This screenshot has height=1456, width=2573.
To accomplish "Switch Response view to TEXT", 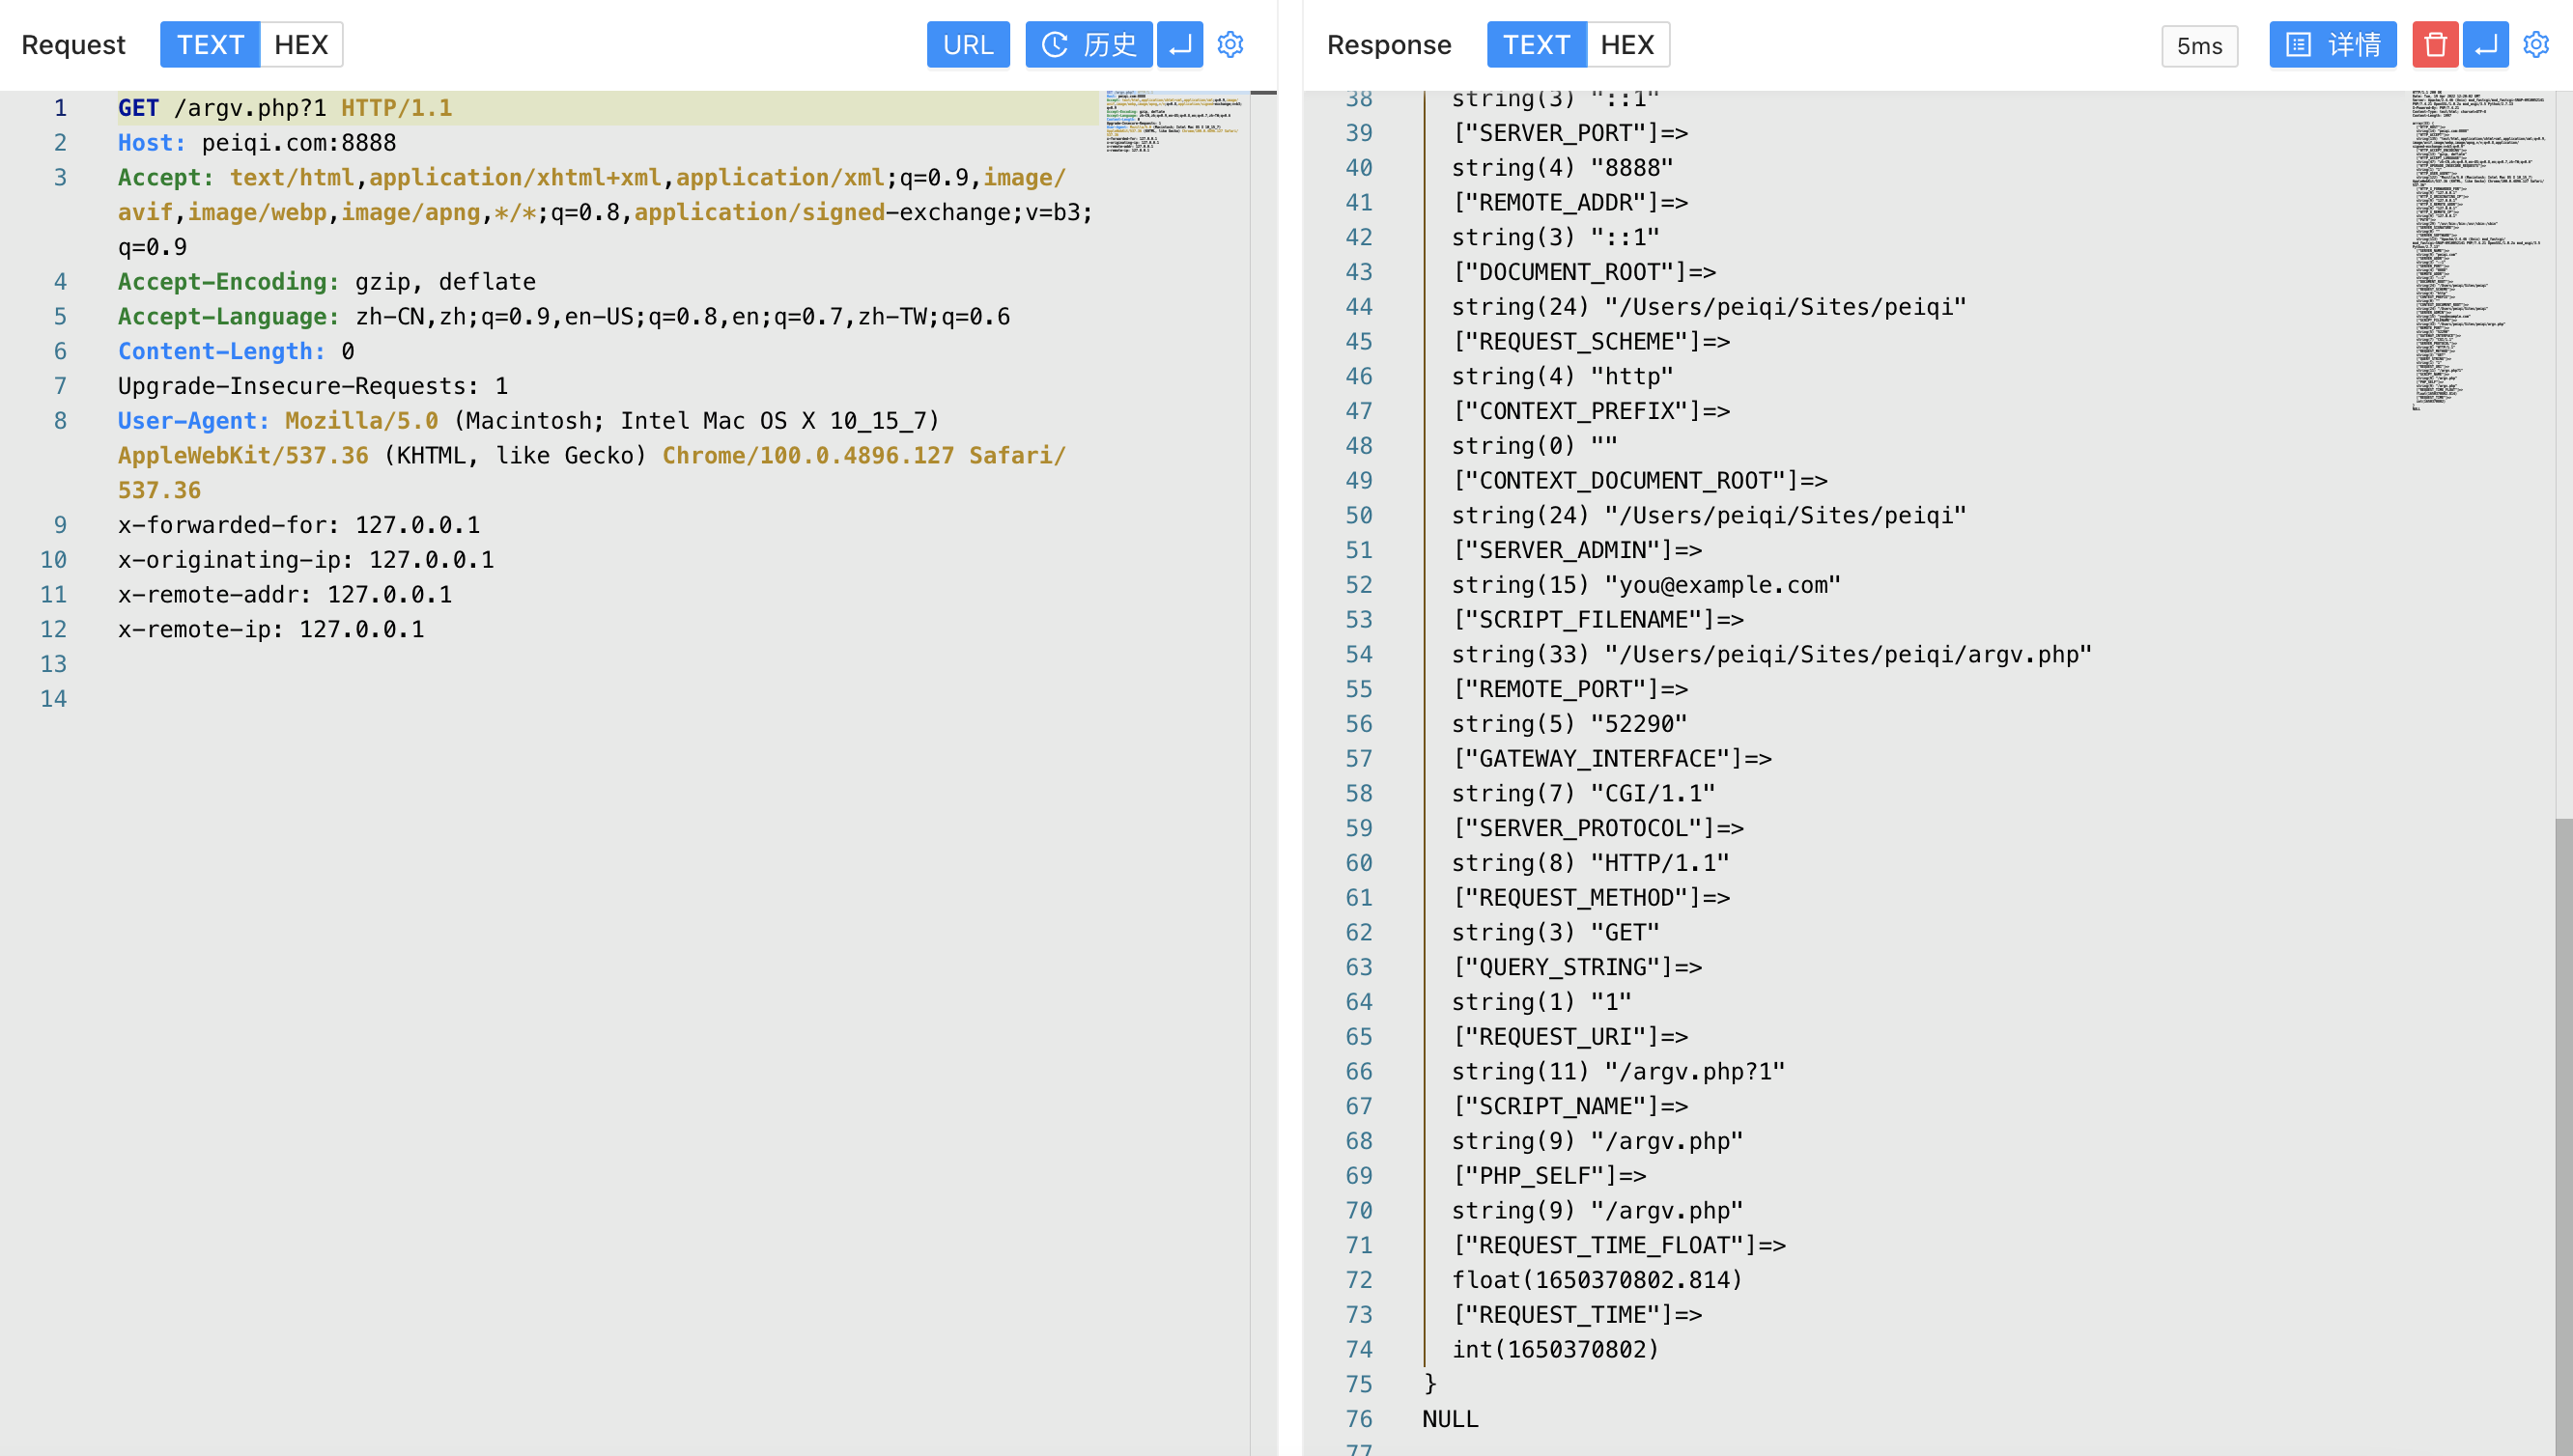I will click(1536, 45).
